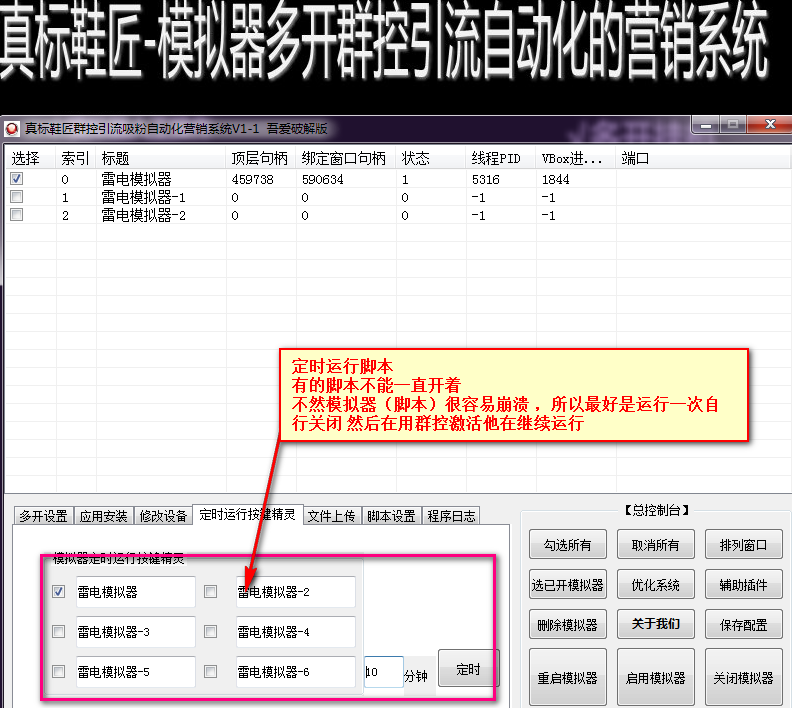The image size is (792, 708).
Task: Click the 雷电模拟器-4 name text field
Action: click(x=295, y=631)
